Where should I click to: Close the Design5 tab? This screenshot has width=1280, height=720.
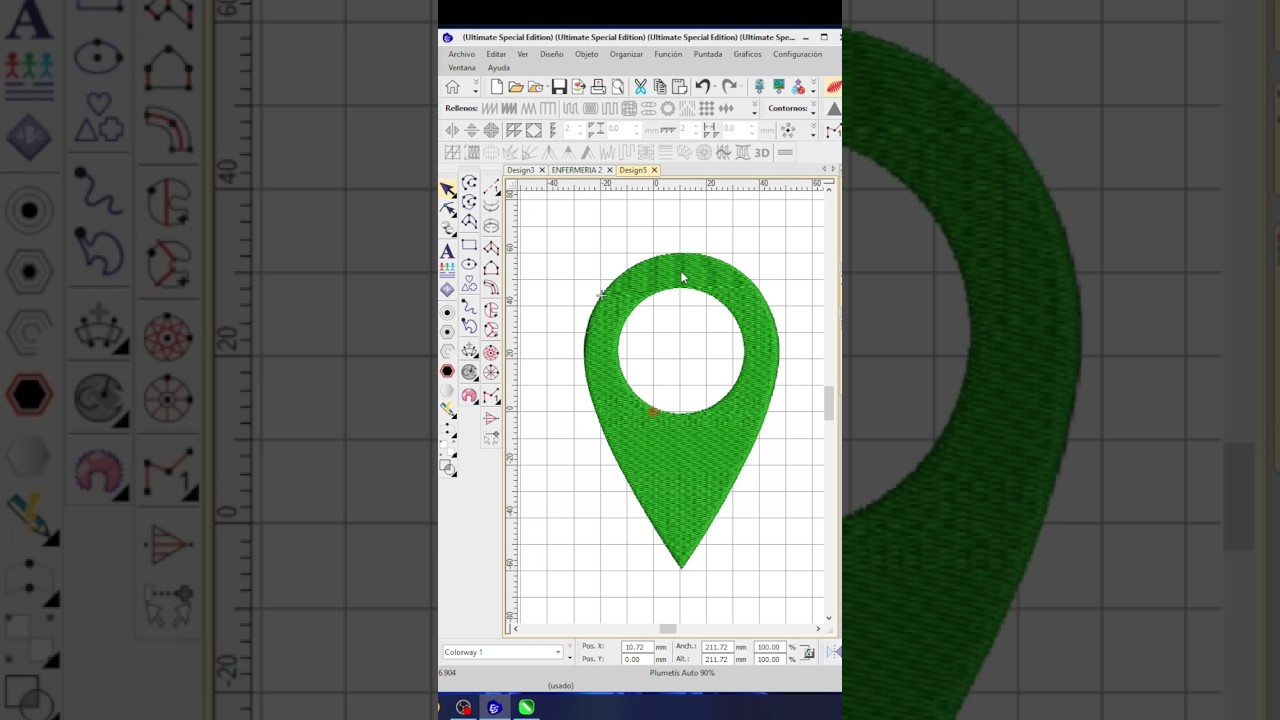point(654,170)
